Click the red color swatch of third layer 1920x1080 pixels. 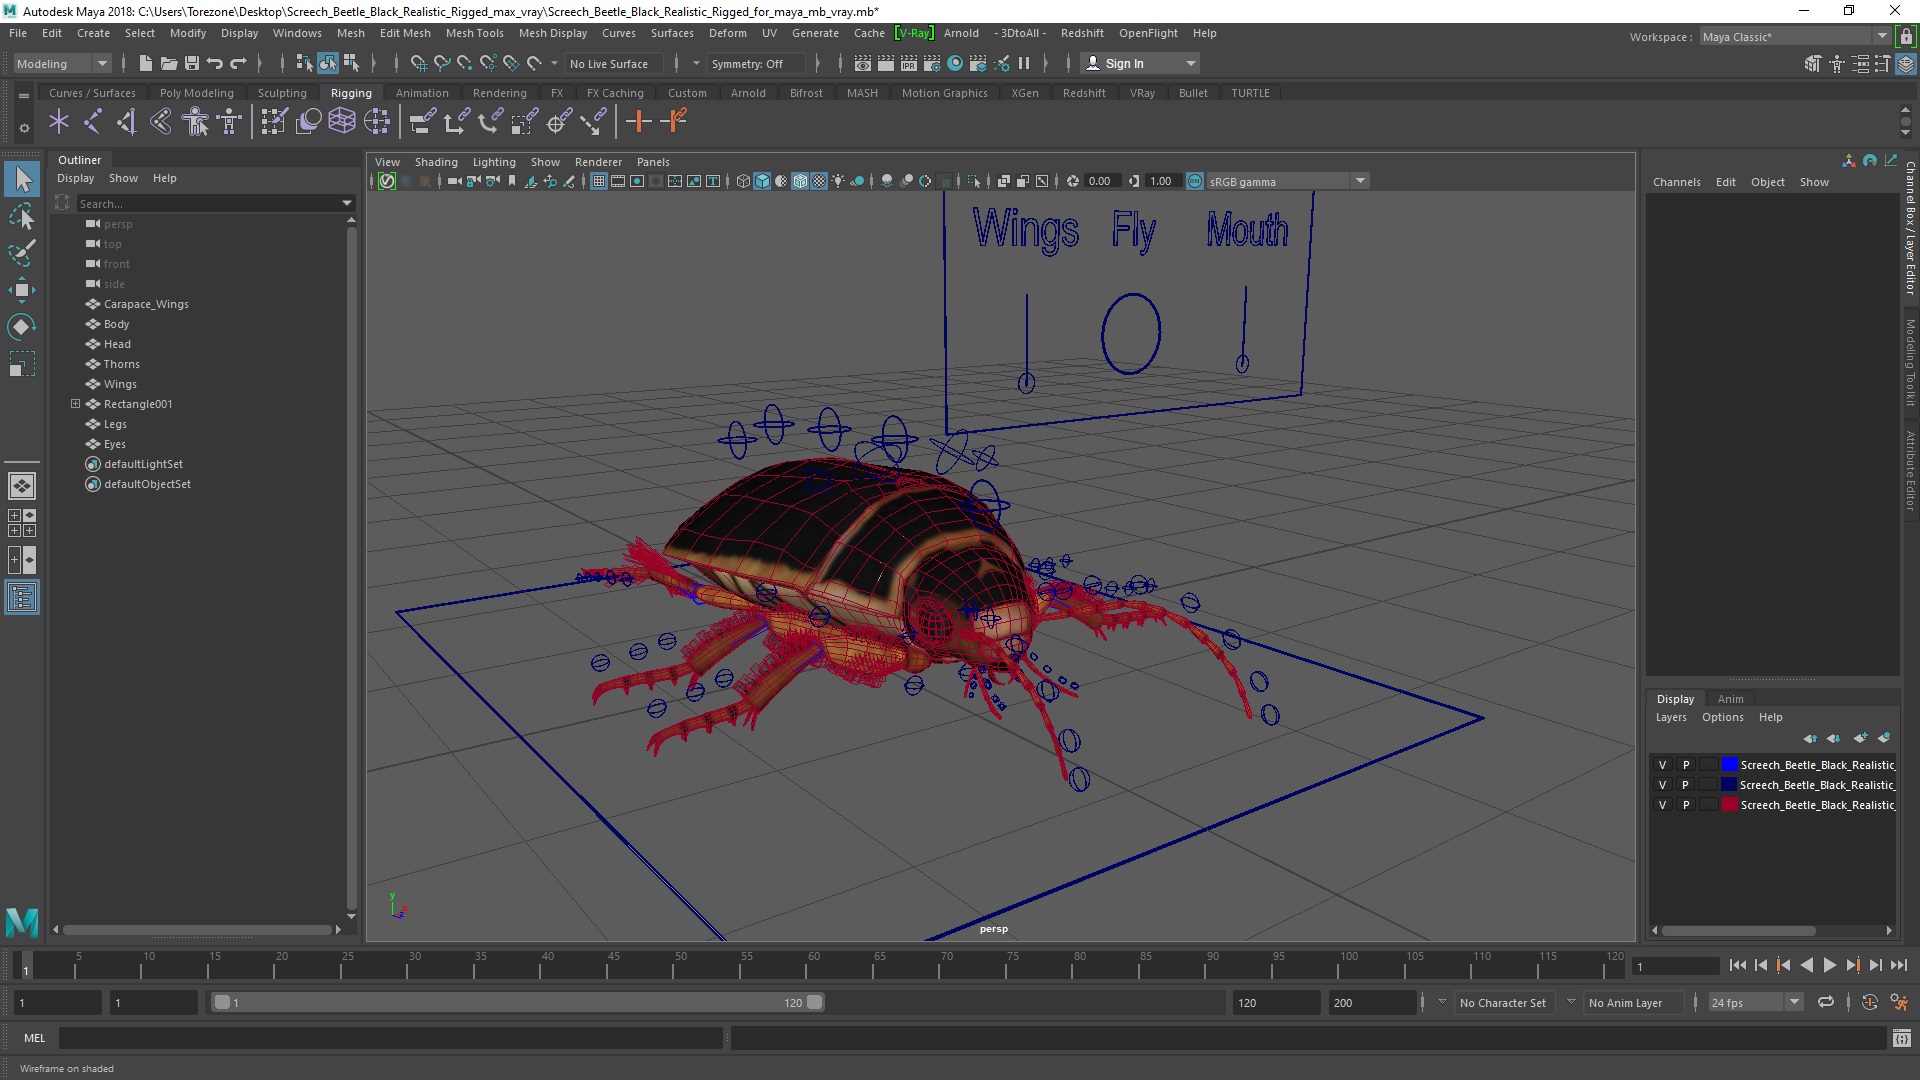point(1729,805)
